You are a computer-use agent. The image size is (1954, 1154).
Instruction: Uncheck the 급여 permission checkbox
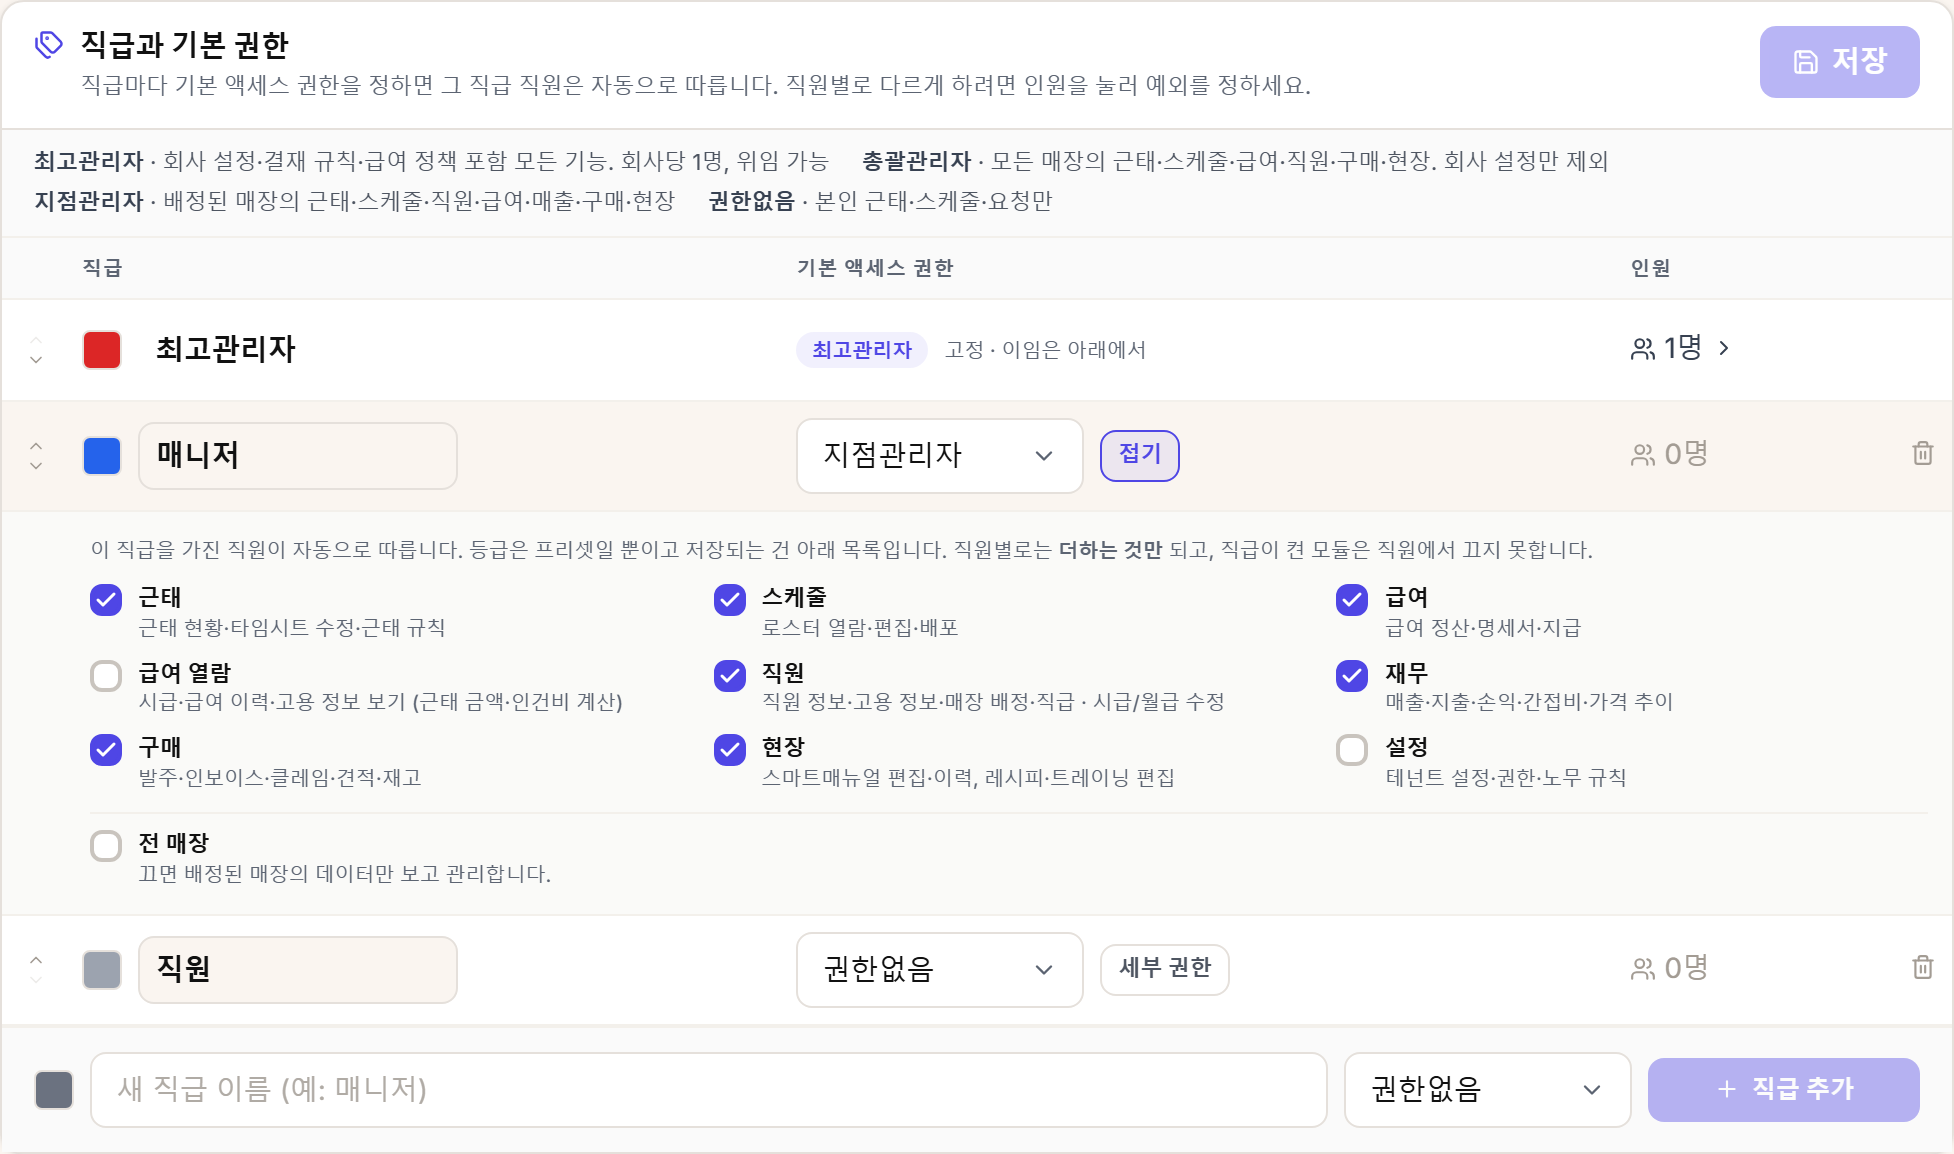coord(1352,600)
